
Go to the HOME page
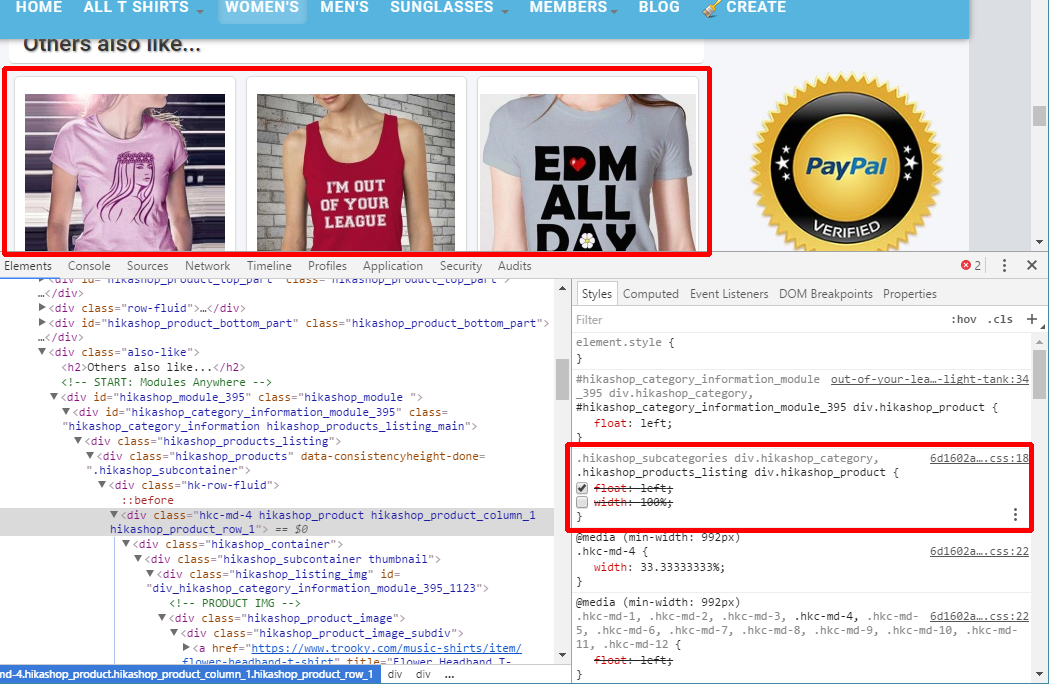39,7
